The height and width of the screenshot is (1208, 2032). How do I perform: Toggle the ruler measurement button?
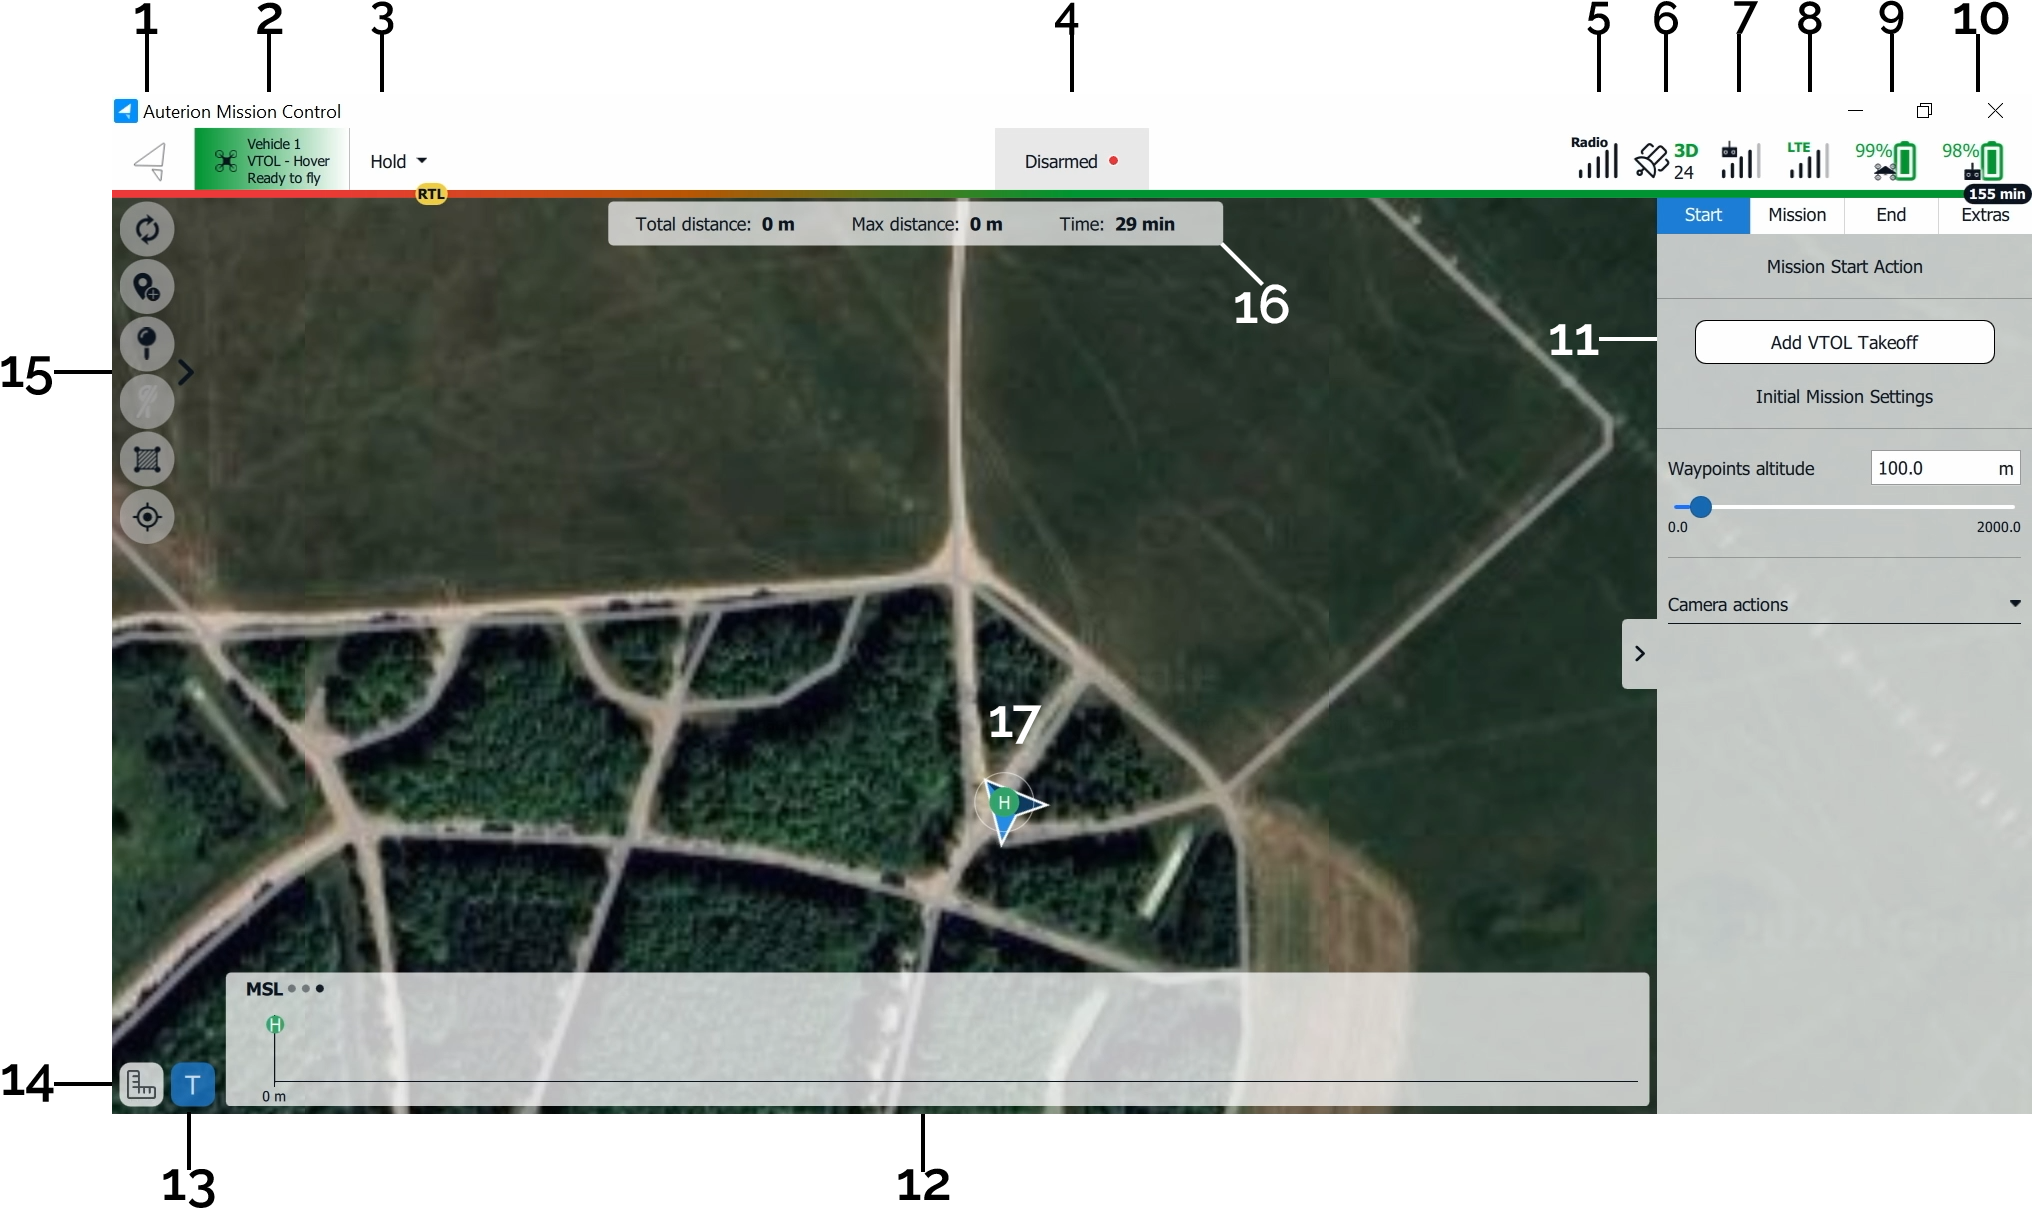click(x=141, y=1084)
